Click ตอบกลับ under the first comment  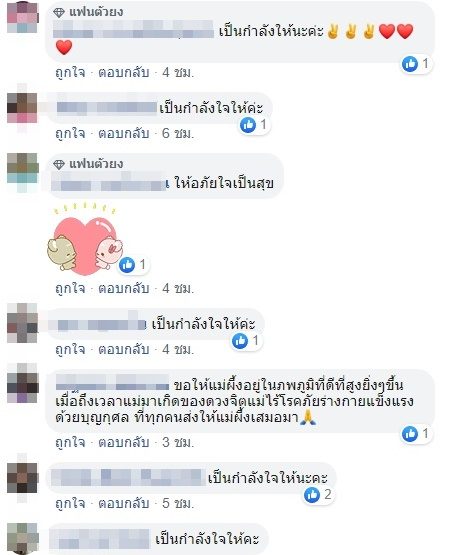(123, 73)
